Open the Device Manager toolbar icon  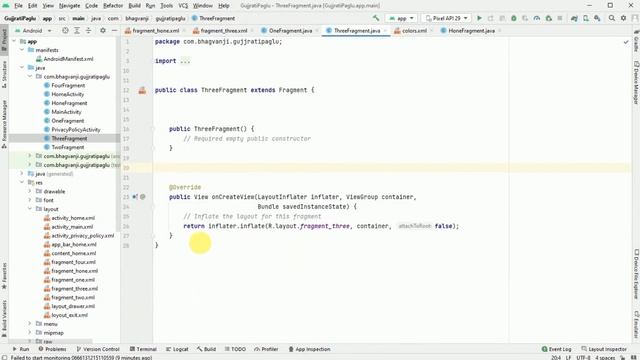click(x=586, y=18)
